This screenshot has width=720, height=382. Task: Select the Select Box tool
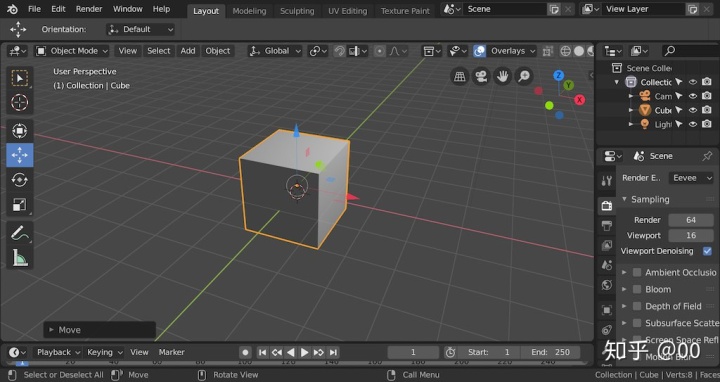click(19, 78)
